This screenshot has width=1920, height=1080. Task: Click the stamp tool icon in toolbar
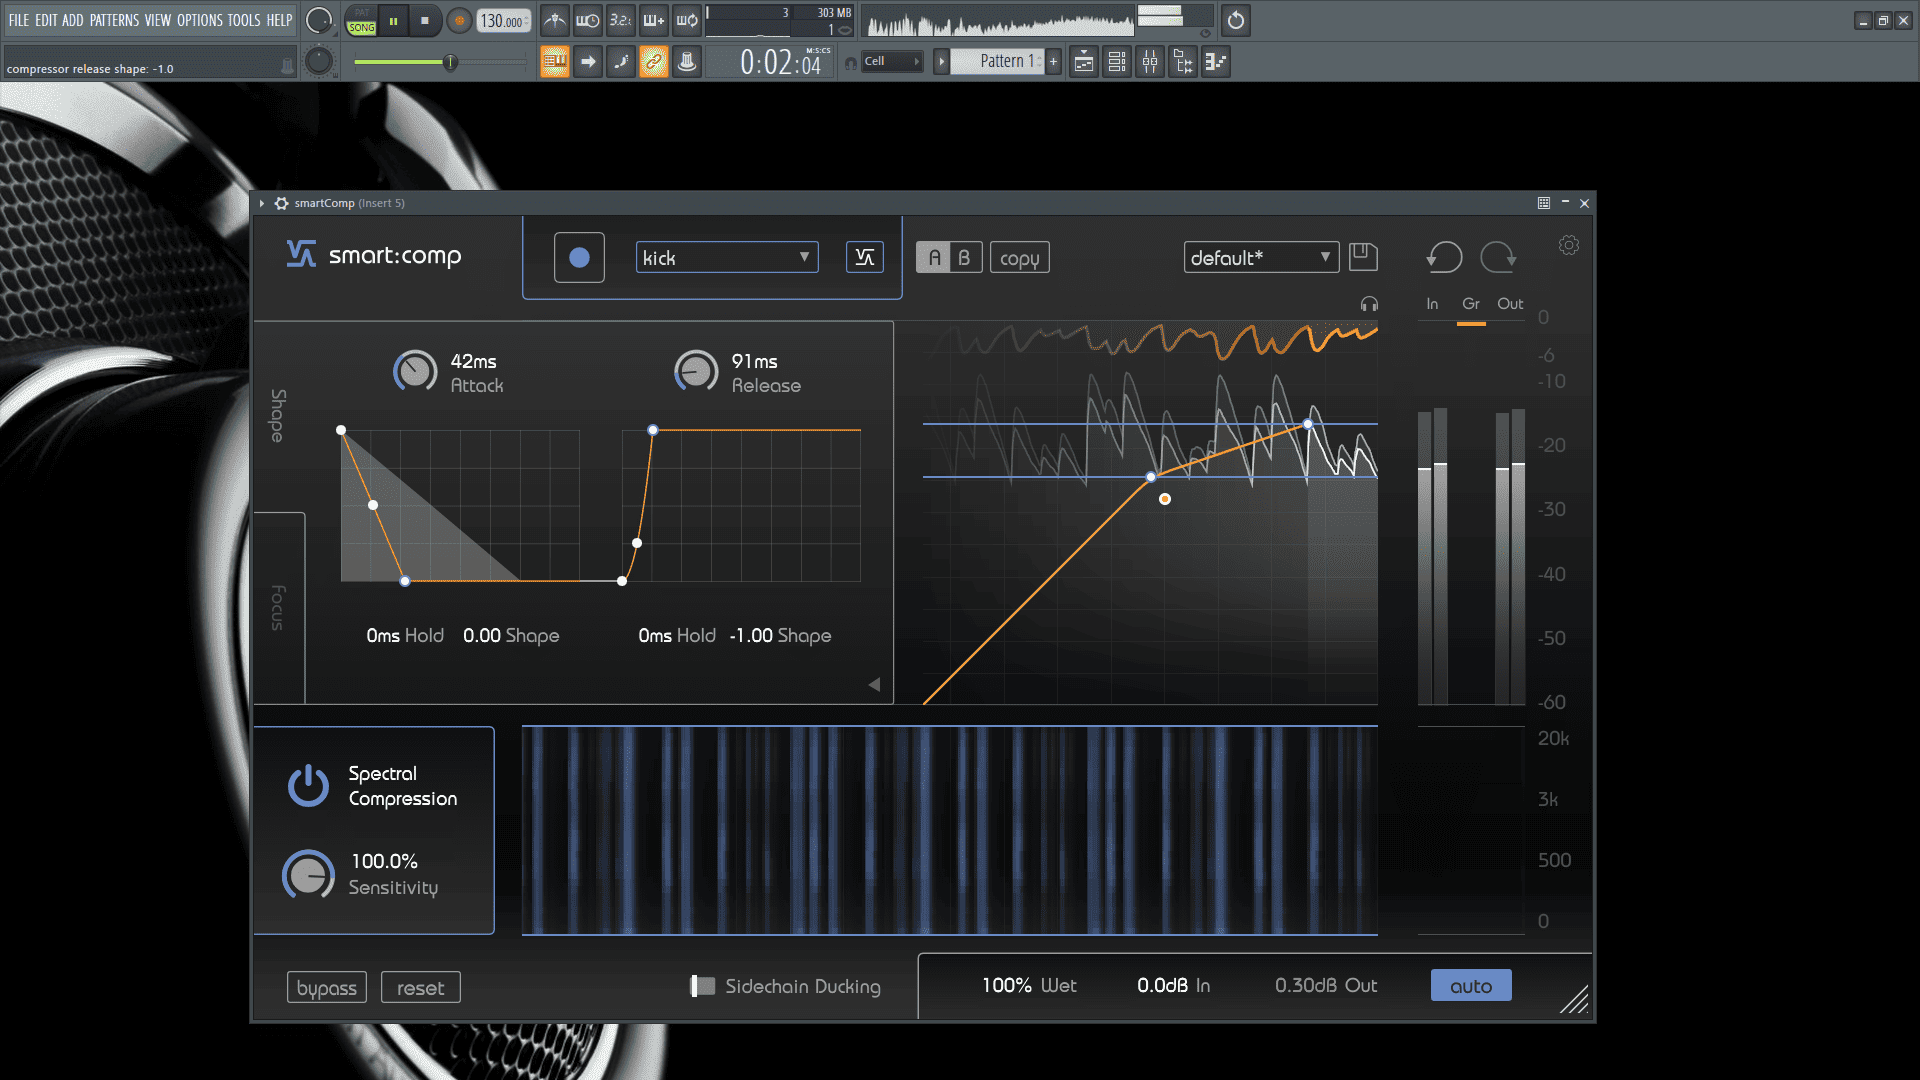pos(687,62)
